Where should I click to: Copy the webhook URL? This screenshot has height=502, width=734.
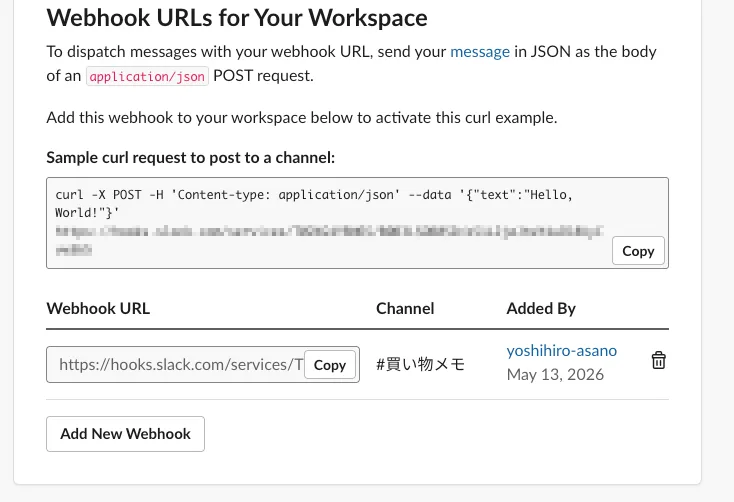pos(330,365)
